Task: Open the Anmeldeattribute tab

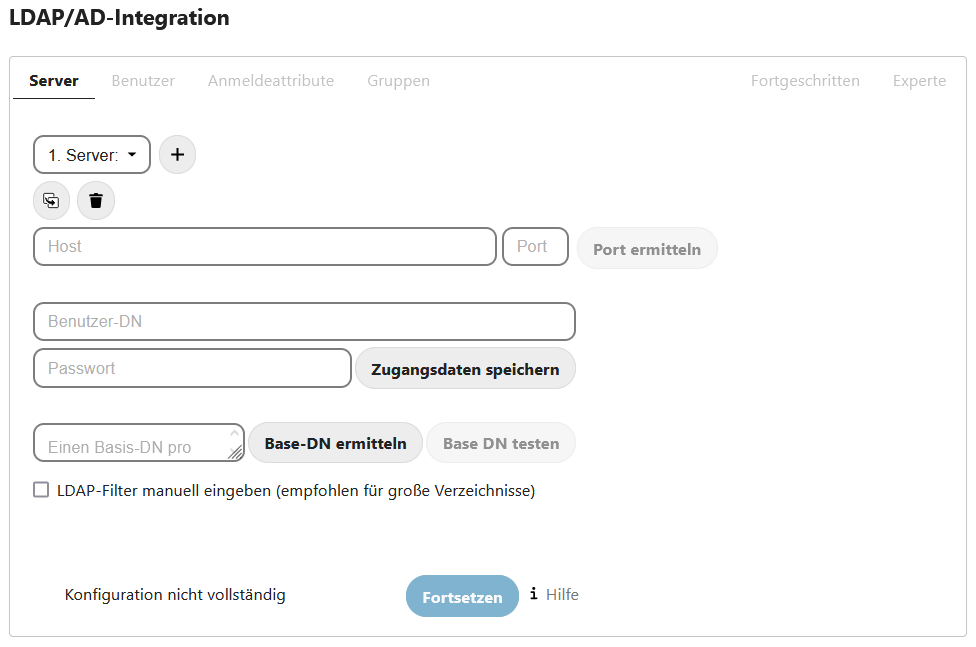Action: (271, 81)
